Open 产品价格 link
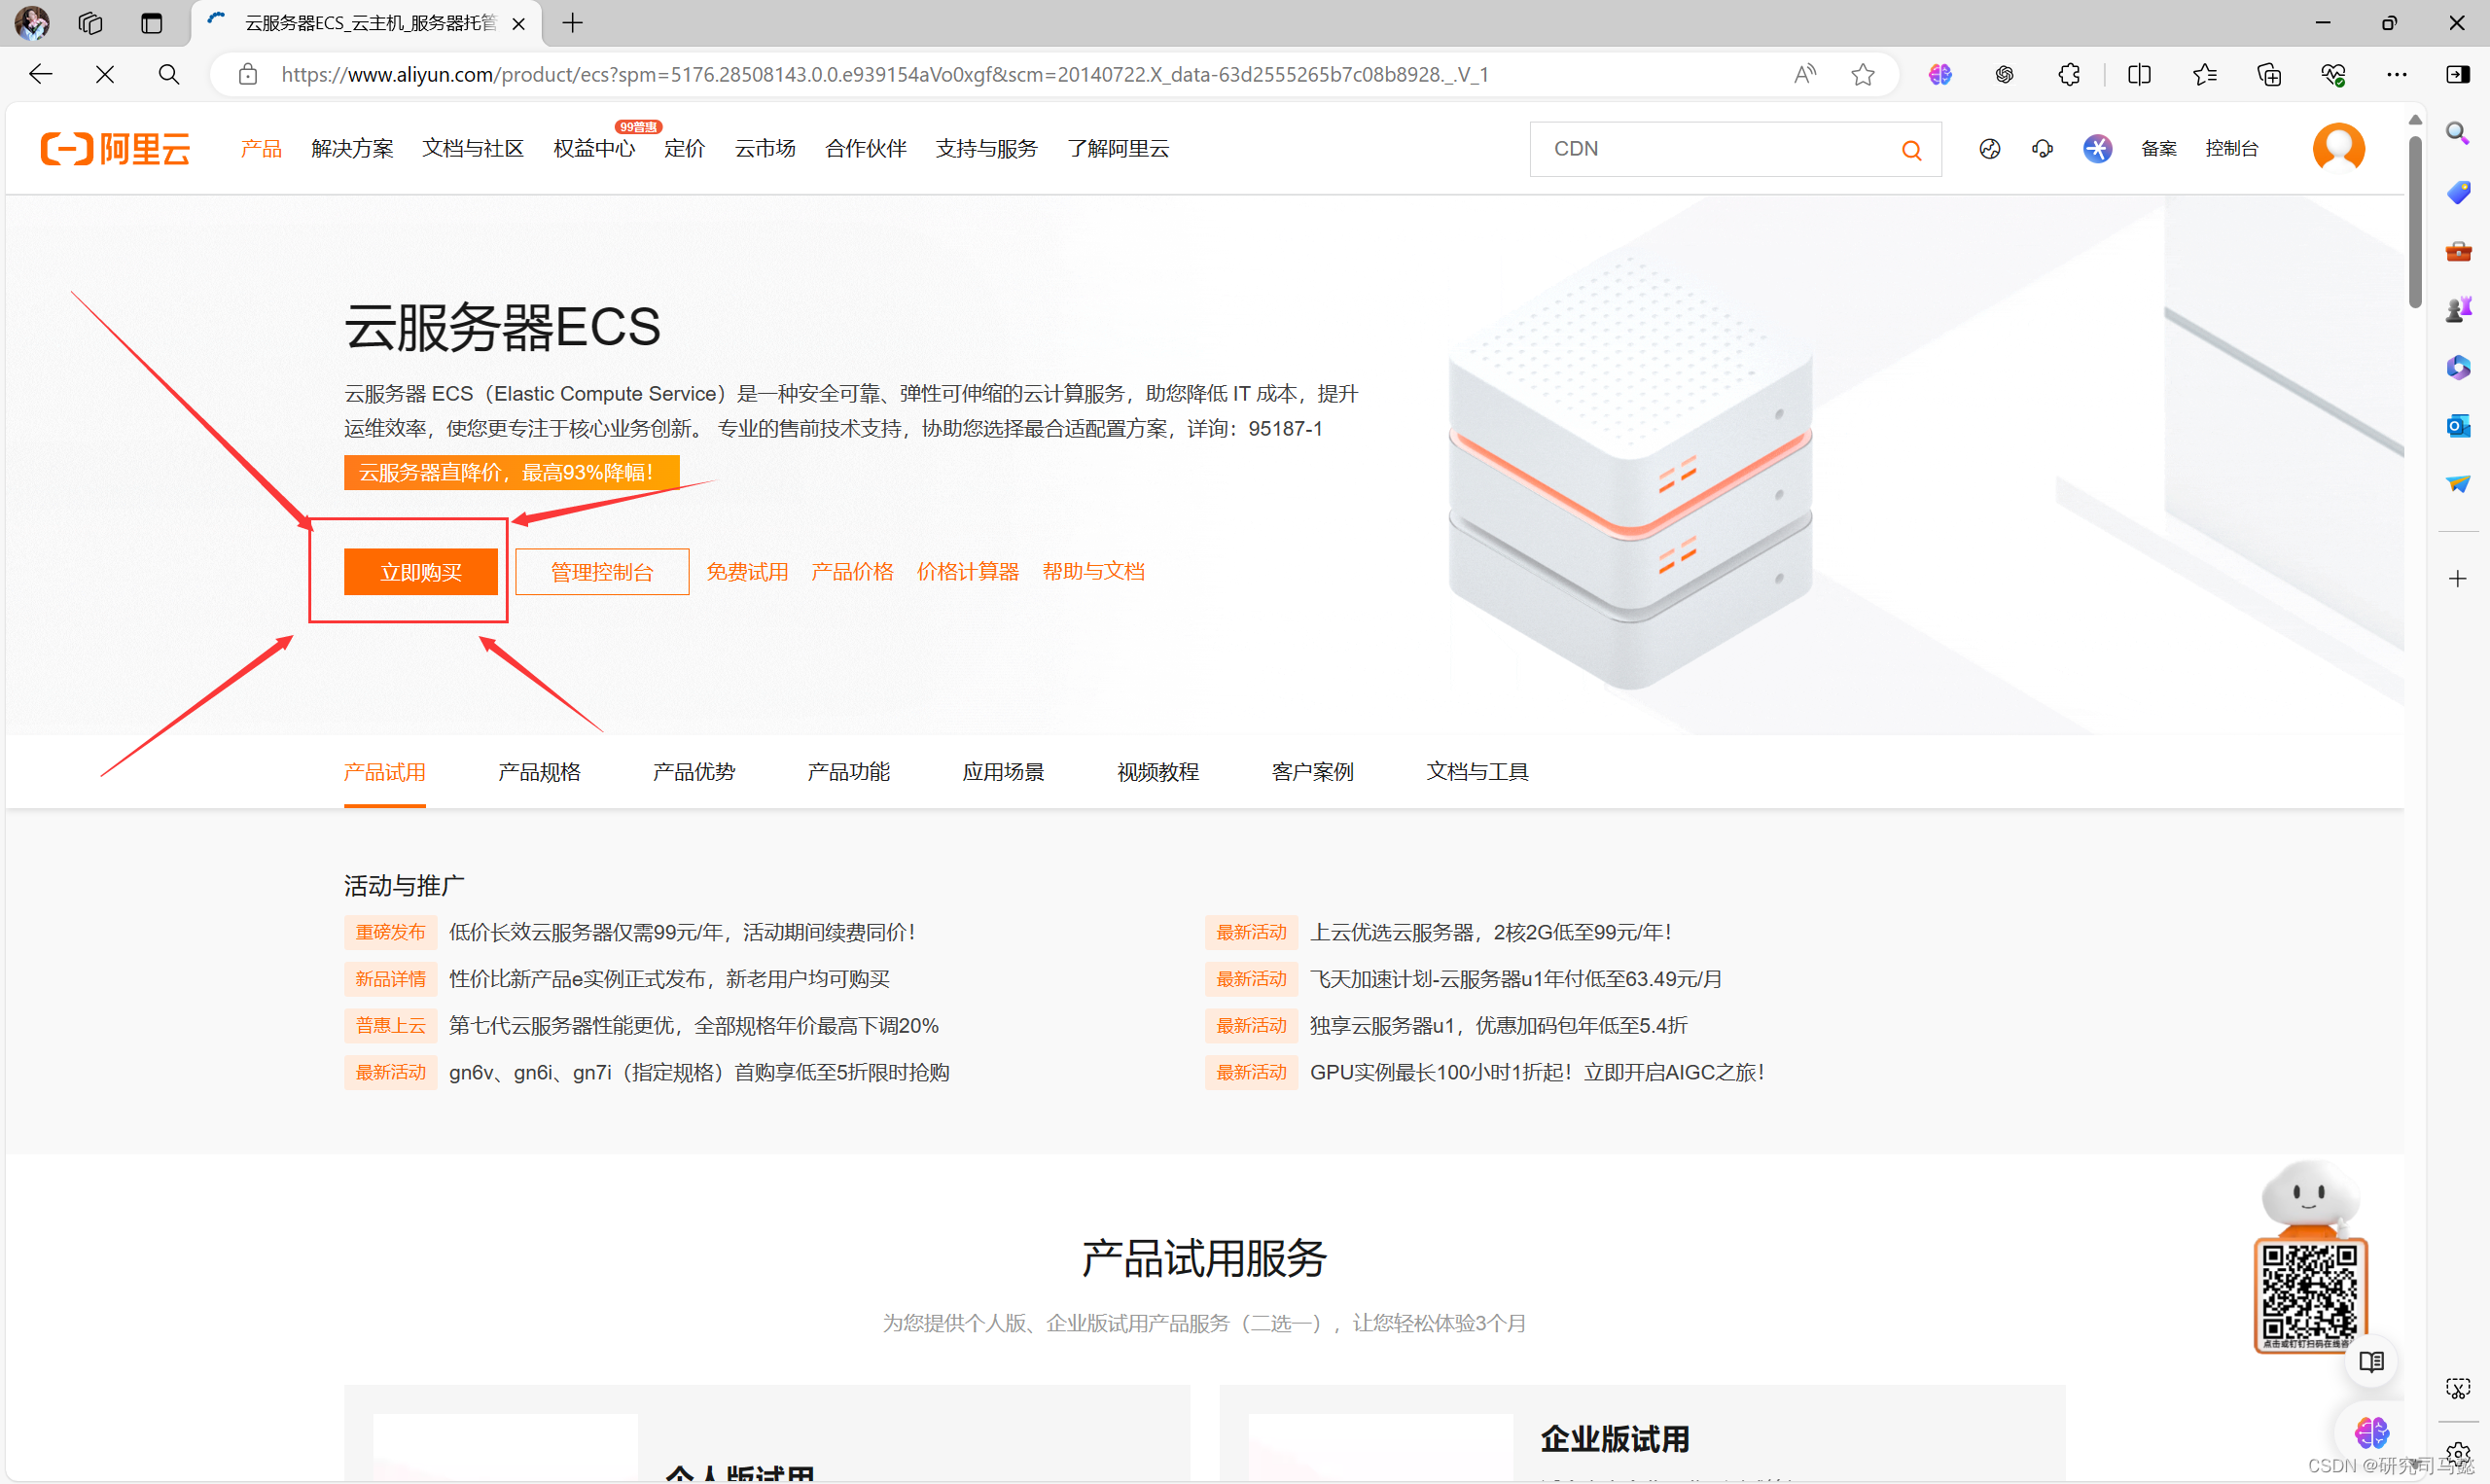Viewport: 2490px width, 1484px height. tap(852, 572)
